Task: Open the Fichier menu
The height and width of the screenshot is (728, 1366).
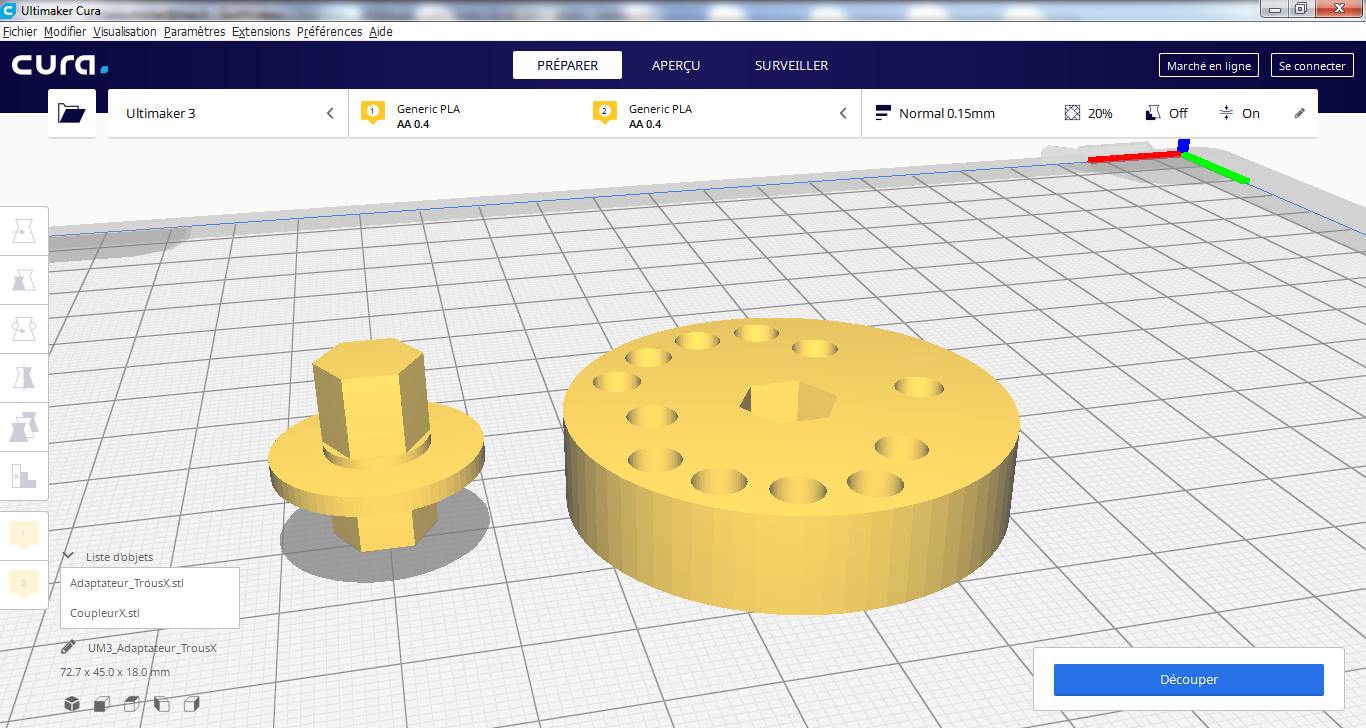Action: coord(20,32)
